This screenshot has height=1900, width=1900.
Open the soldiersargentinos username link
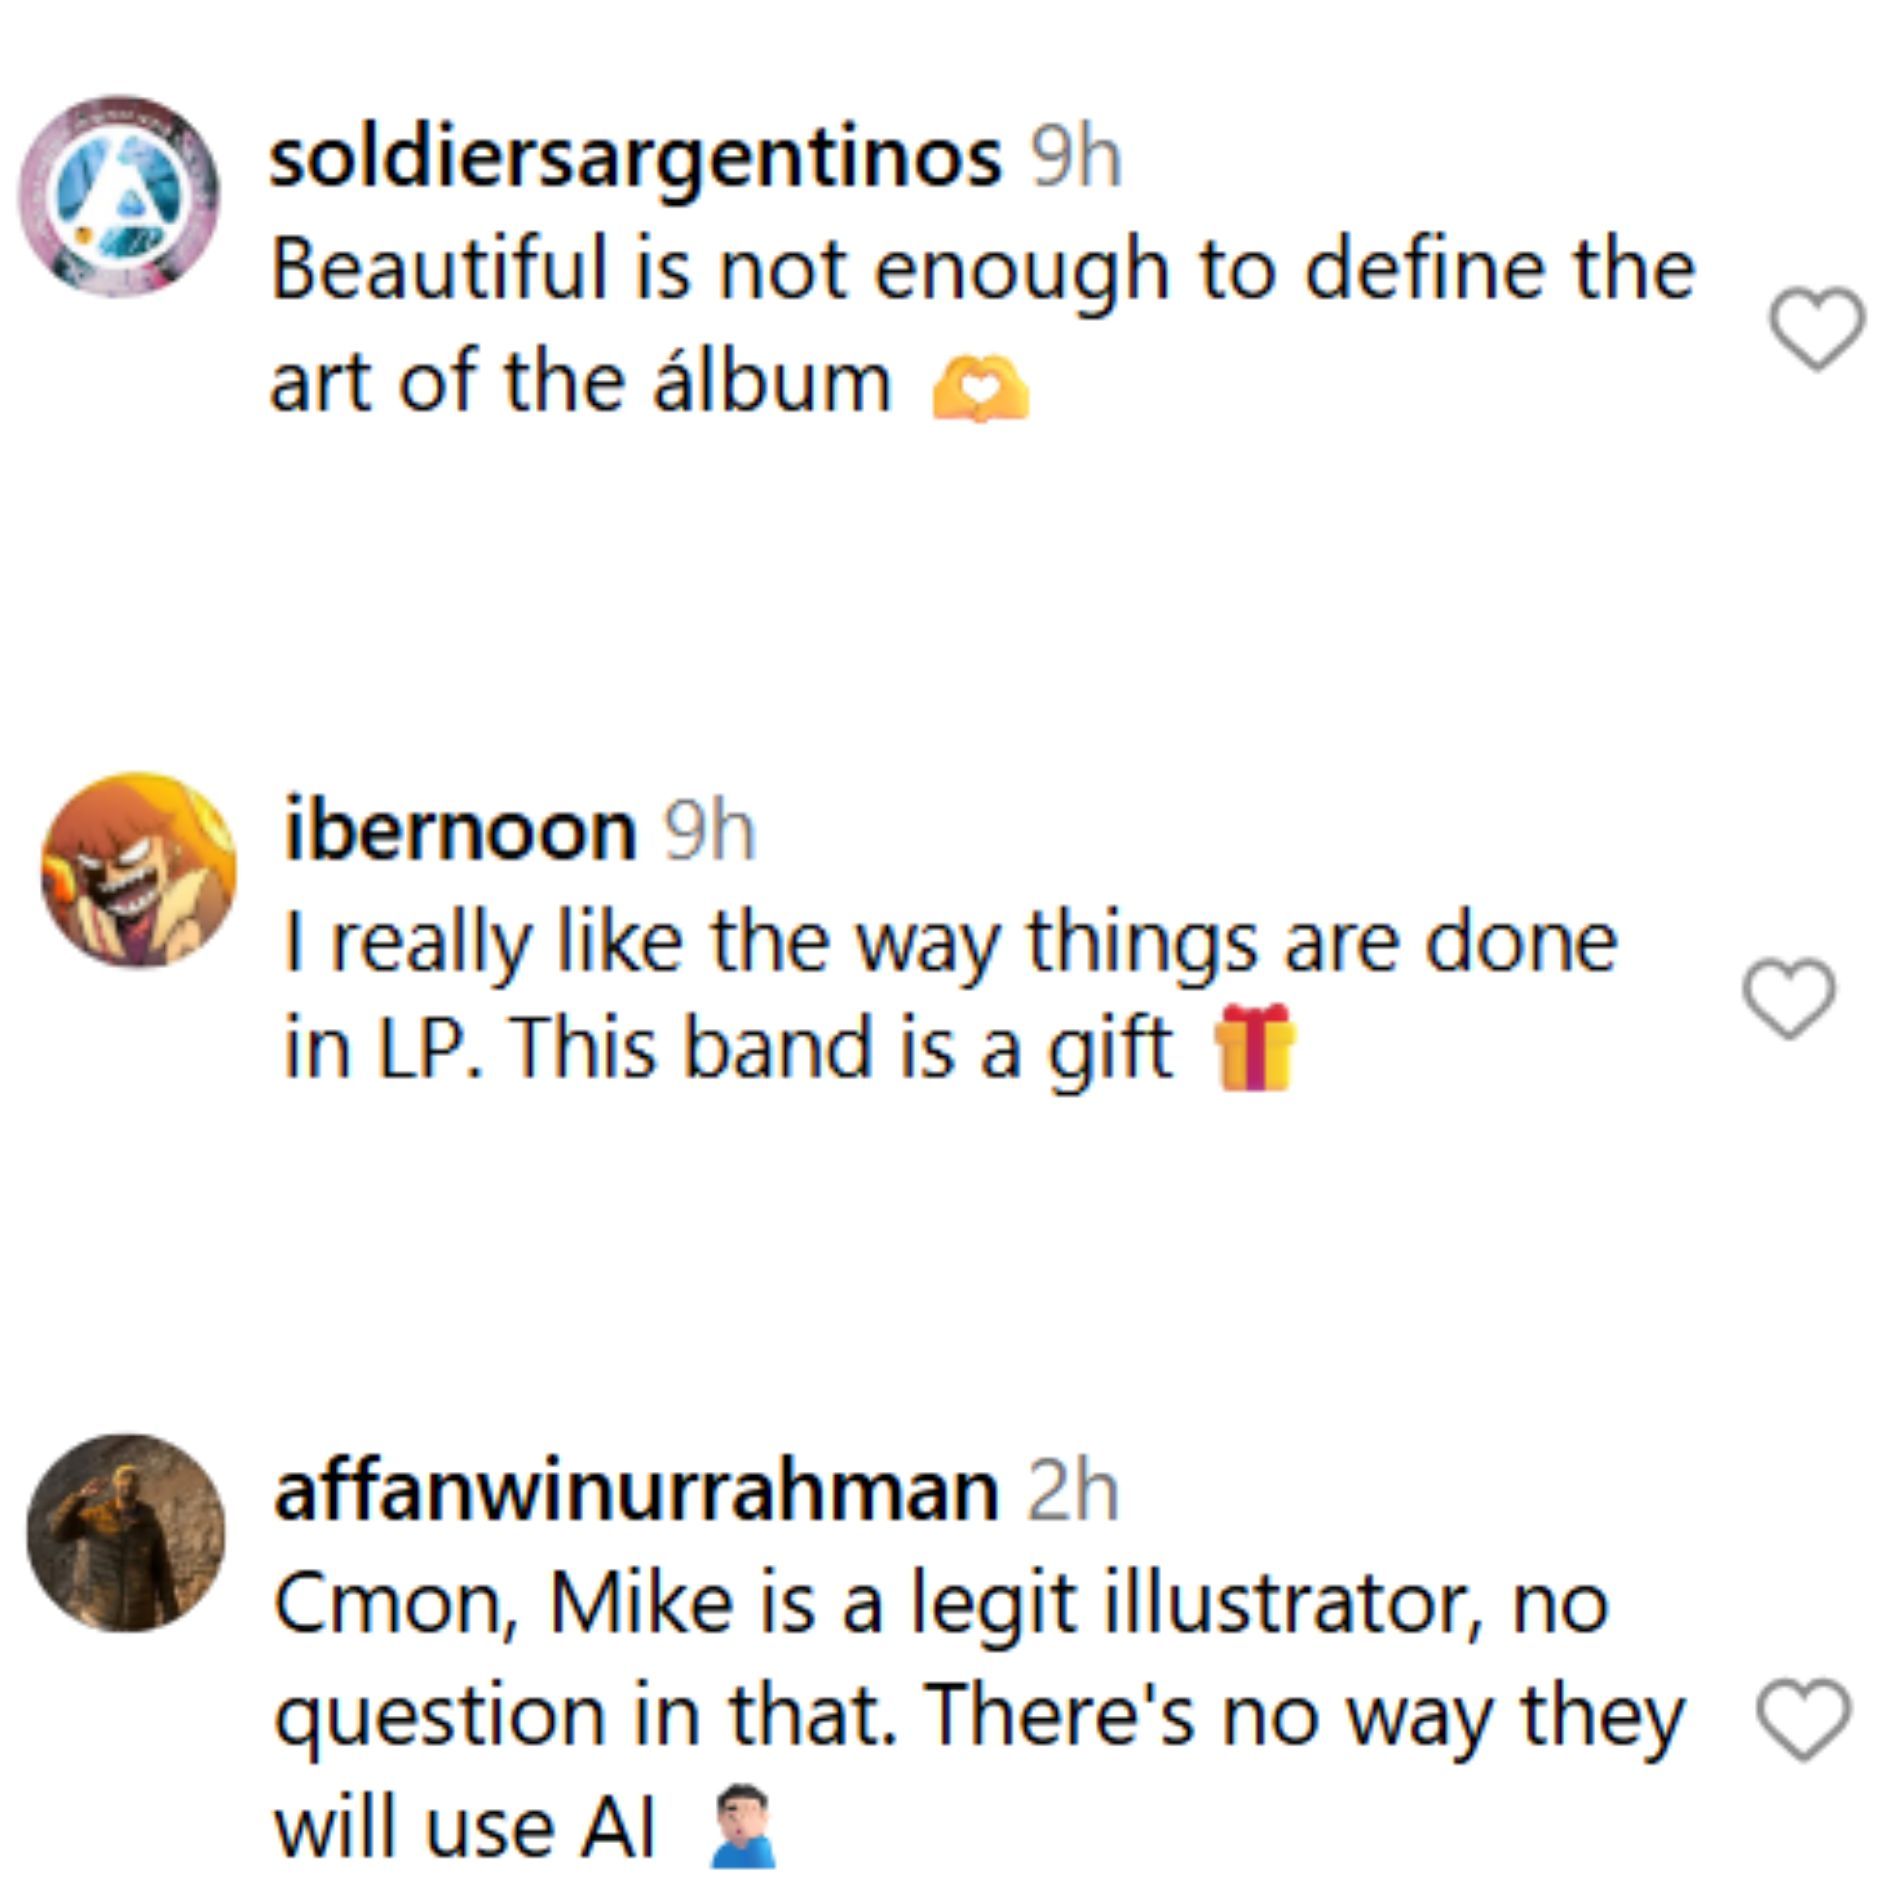coord(635,158)
